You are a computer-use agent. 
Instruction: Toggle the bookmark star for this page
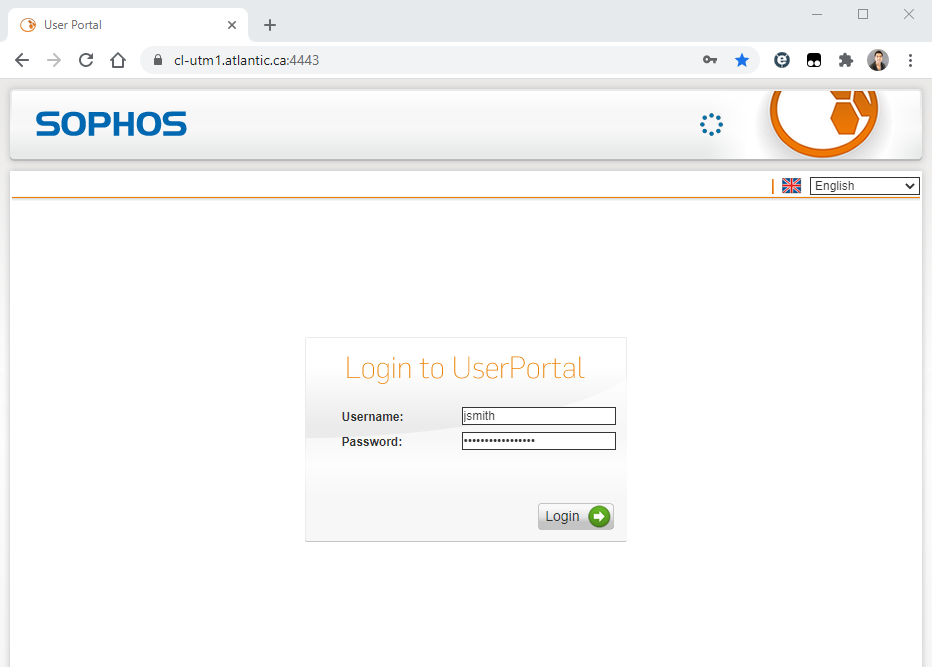(x=742, y=60)
